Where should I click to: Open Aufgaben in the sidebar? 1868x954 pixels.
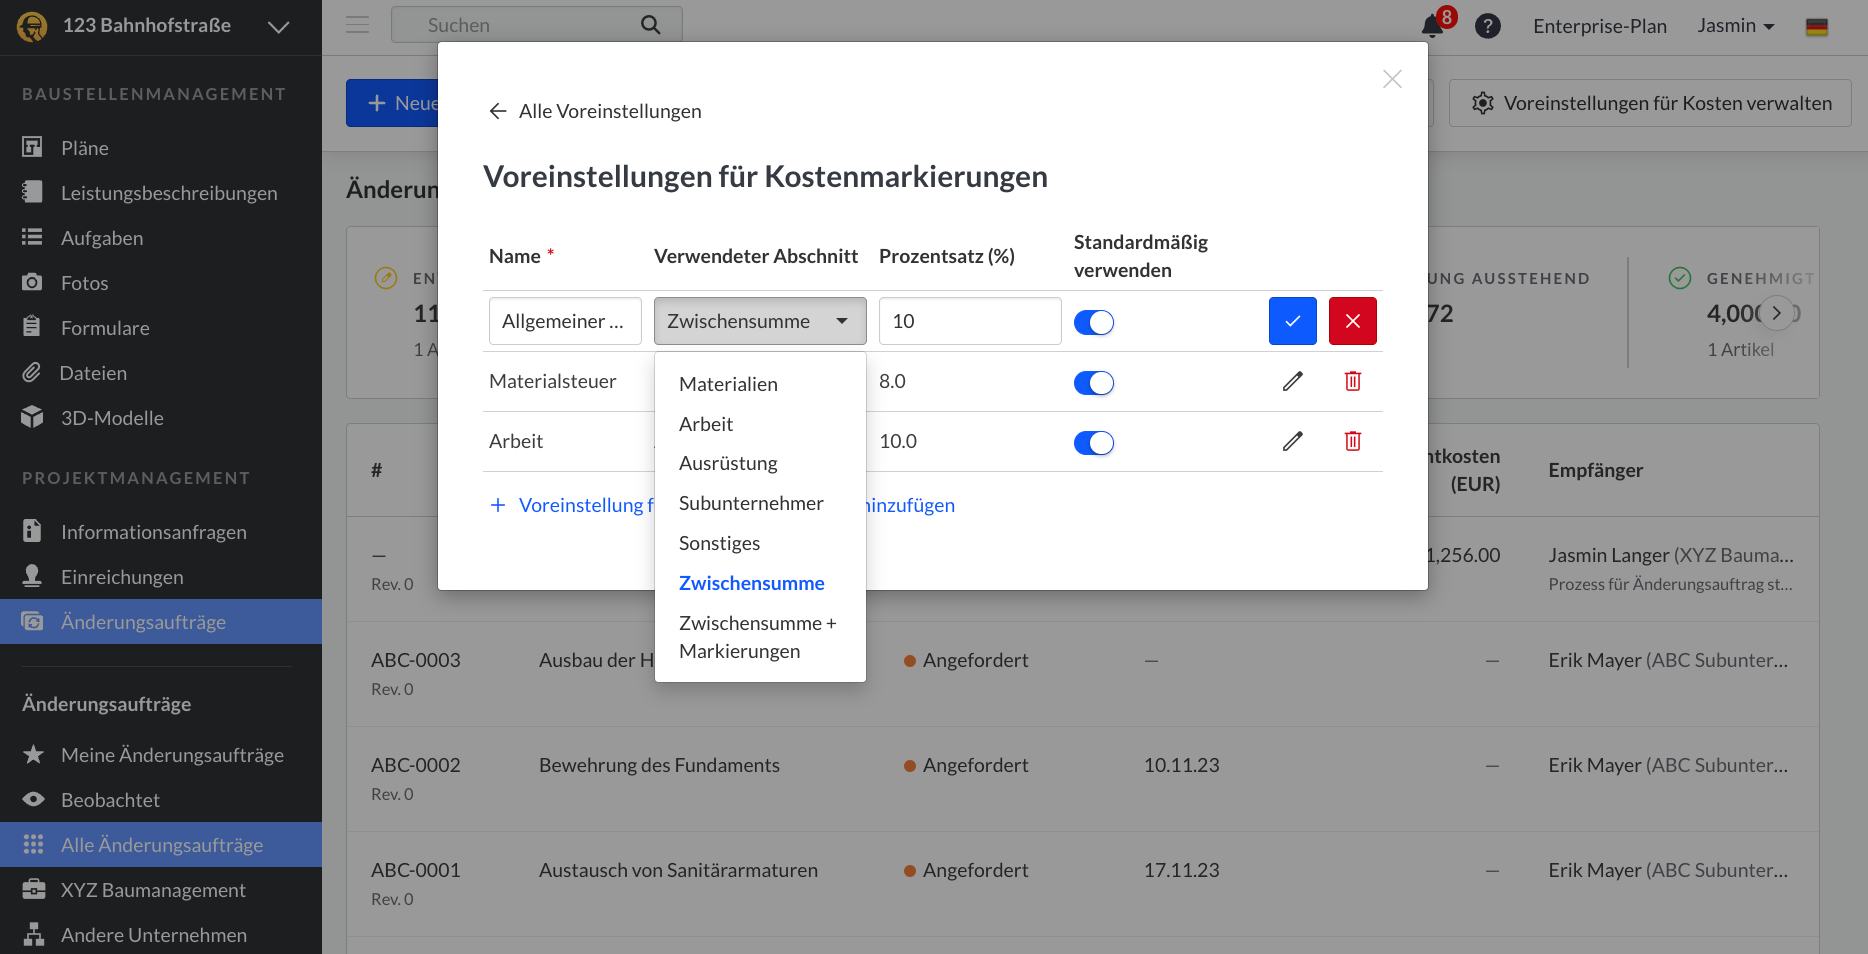coord(161,238)
